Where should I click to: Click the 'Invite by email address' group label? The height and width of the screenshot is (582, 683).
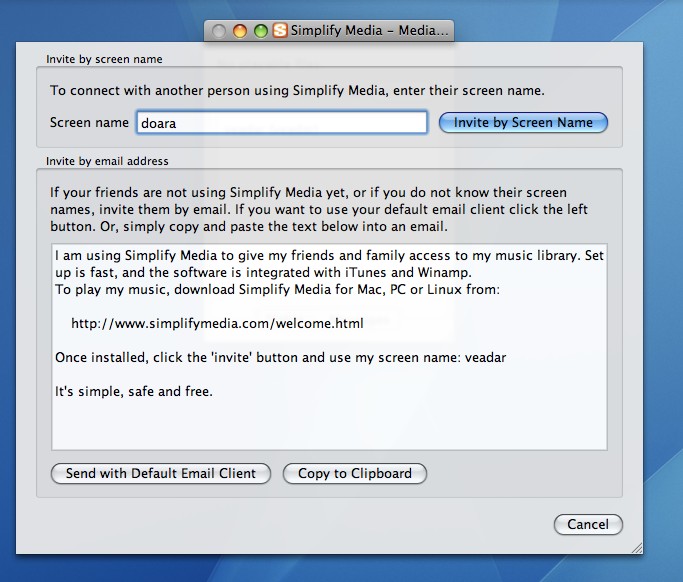pyautogui.click(x=107, y=161)
